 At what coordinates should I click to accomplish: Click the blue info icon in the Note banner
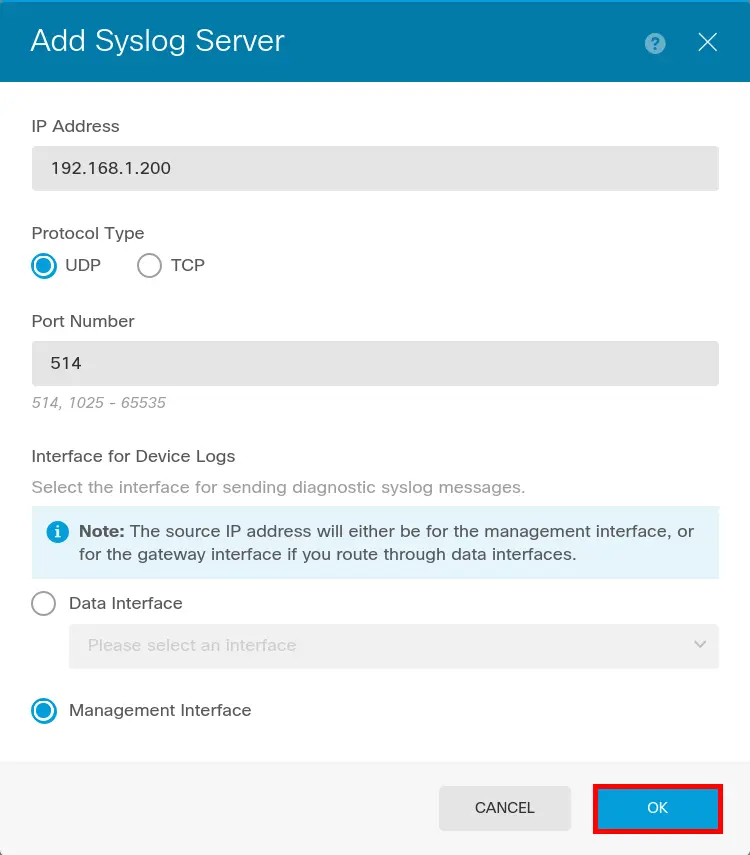[57, 531]
